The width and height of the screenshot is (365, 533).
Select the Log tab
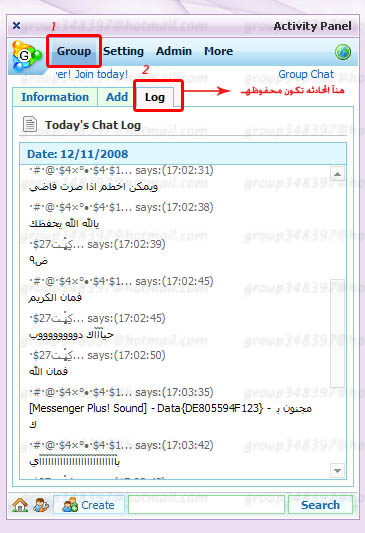(155, 97)
